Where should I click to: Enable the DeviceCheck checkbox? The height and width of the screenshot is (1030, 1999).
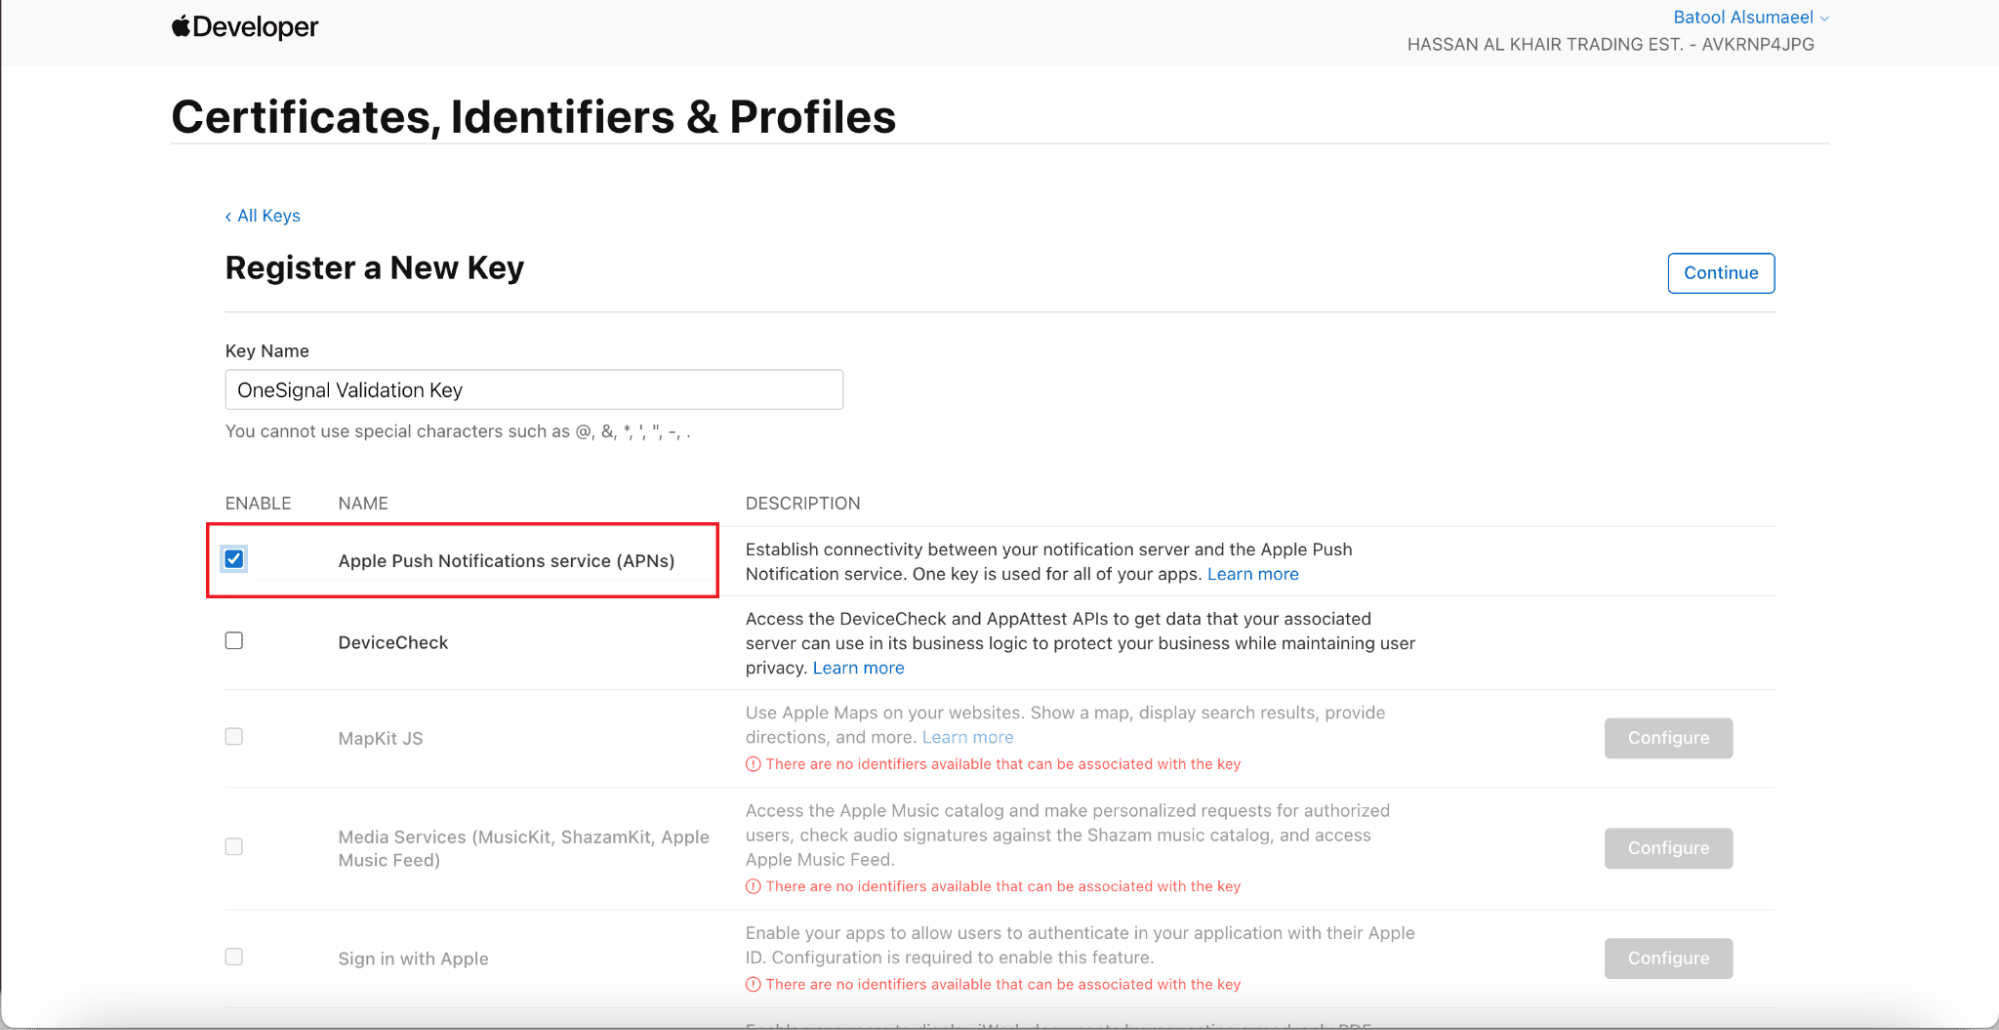[234, 641]
